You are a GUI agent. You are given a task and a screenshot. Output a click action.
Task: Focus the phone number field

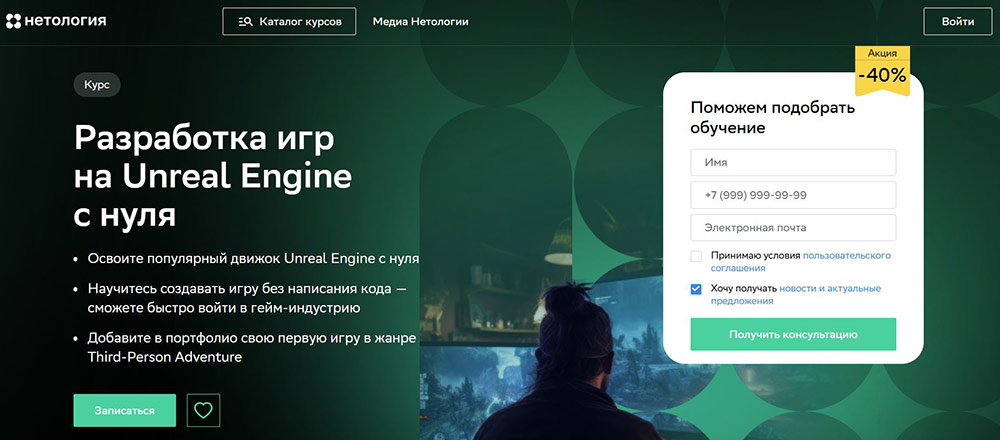[793, 195]
